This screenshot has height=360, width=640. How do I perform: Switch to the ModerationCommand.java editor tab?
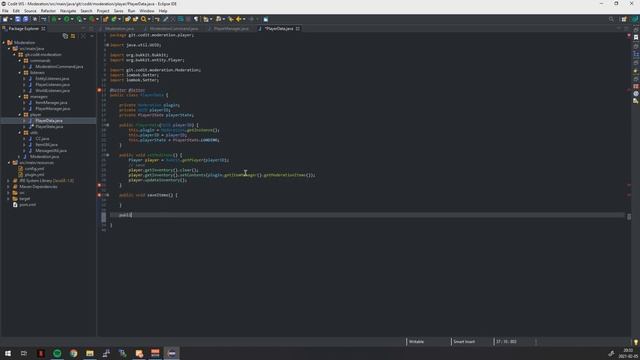click(x=173, y=29)
